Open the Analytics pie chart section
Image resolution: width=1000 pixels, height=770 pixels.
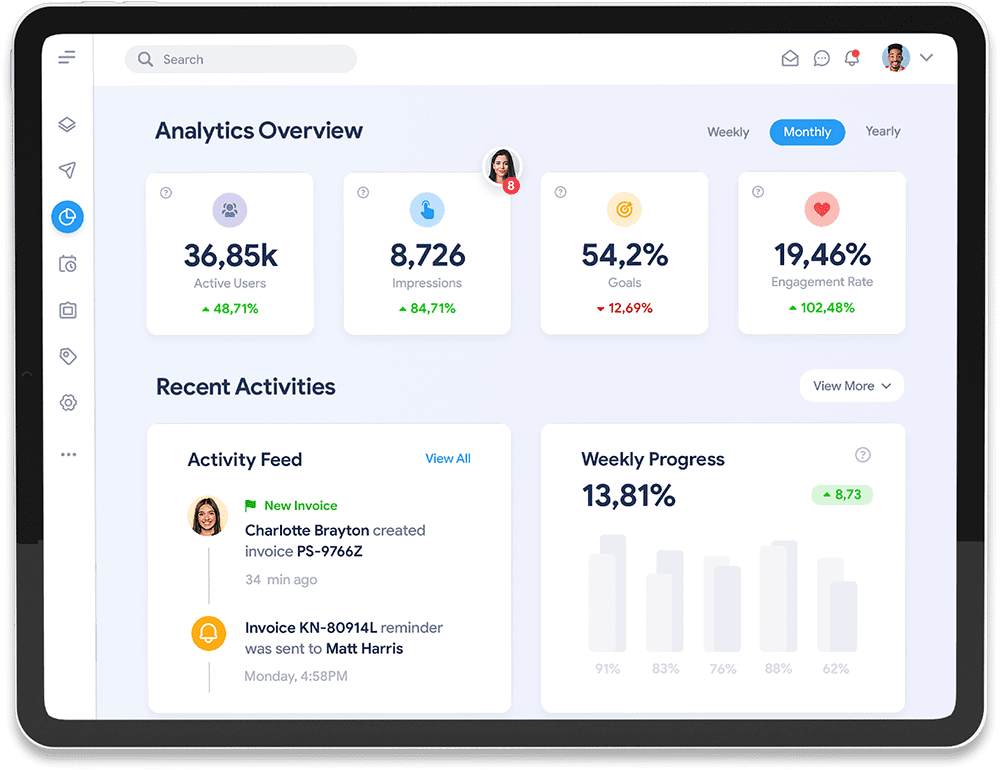[x=67, y=216]
